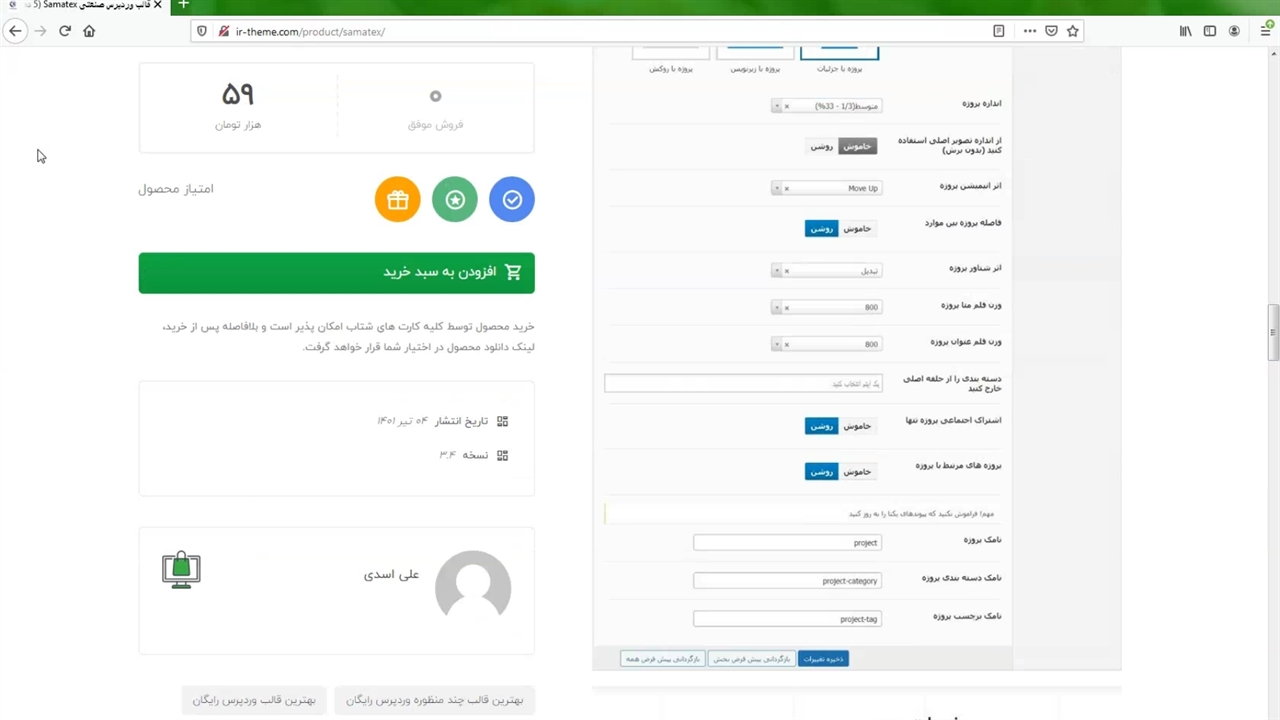
Task: Open بهترین قالب وردپرس رایگان tag link
Action: tap(254, 700)
